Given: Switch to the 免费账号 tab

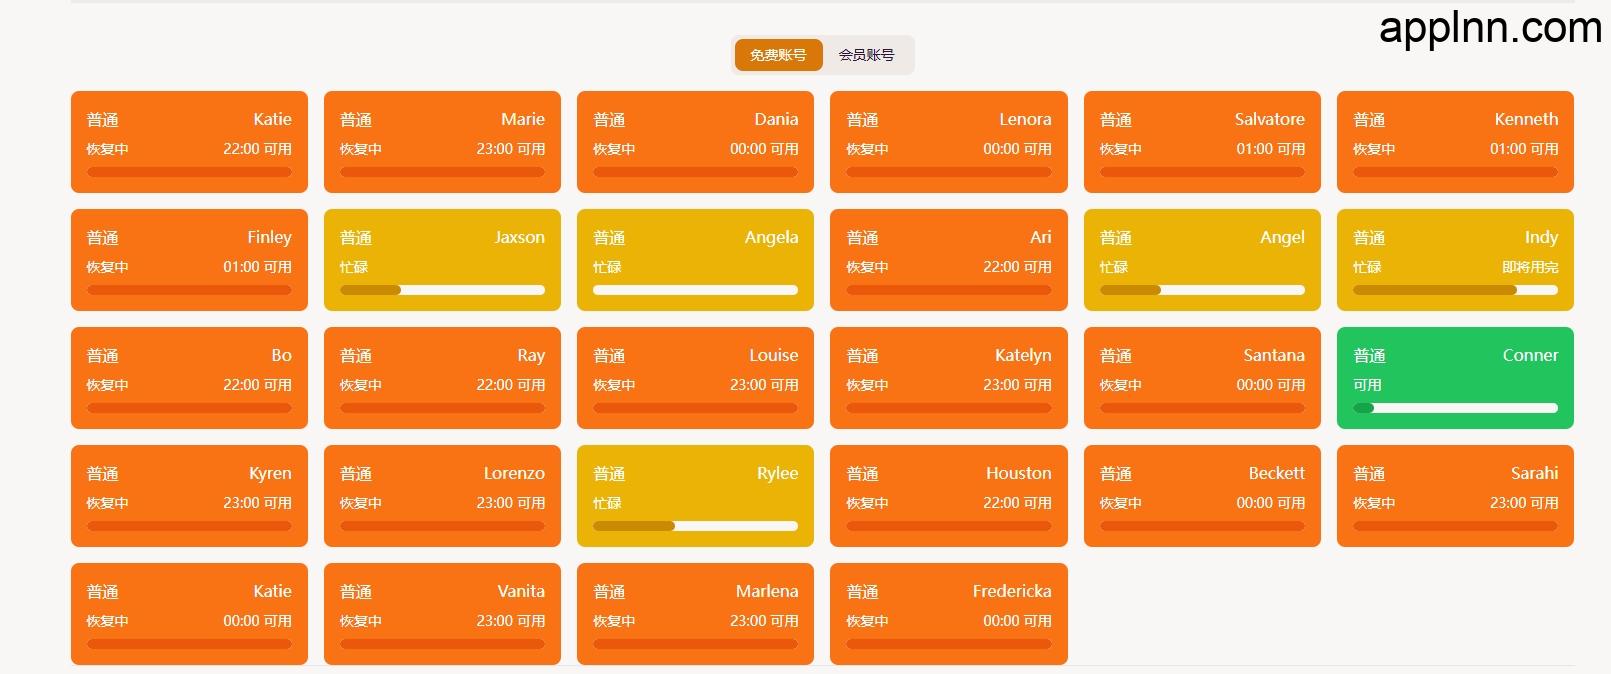Looking at the screenshot, I should coord(778,55).
